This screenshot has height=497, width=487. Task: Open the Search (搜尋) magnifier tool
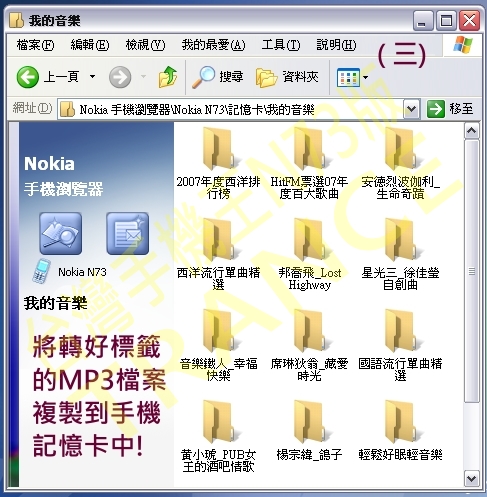coord(218,77)
